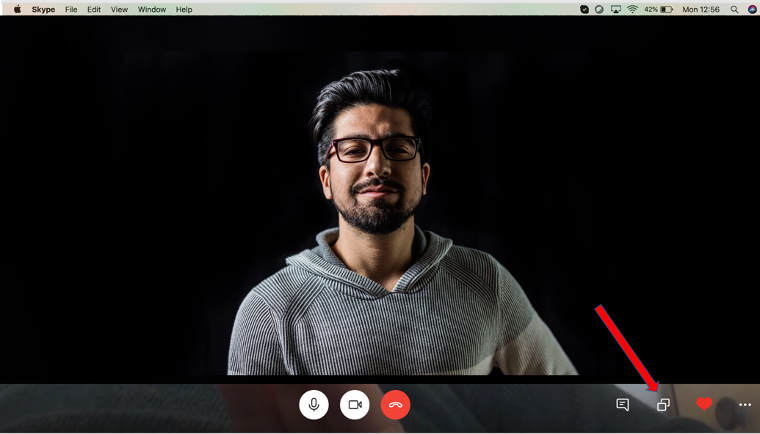Send a red heart reaction

point(704,404)
